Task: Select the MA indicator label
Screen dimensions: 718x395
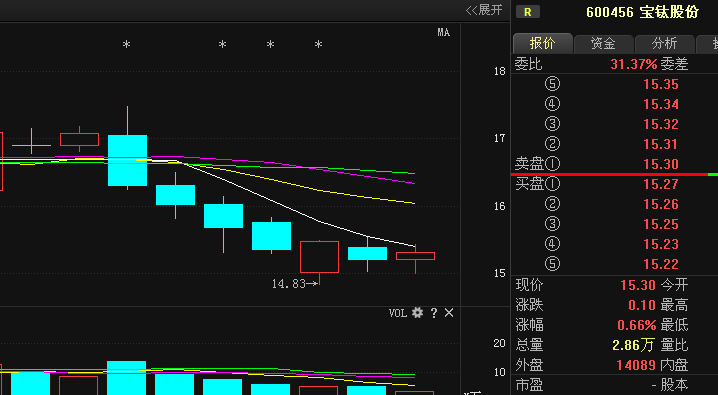Action: point(443,32)
